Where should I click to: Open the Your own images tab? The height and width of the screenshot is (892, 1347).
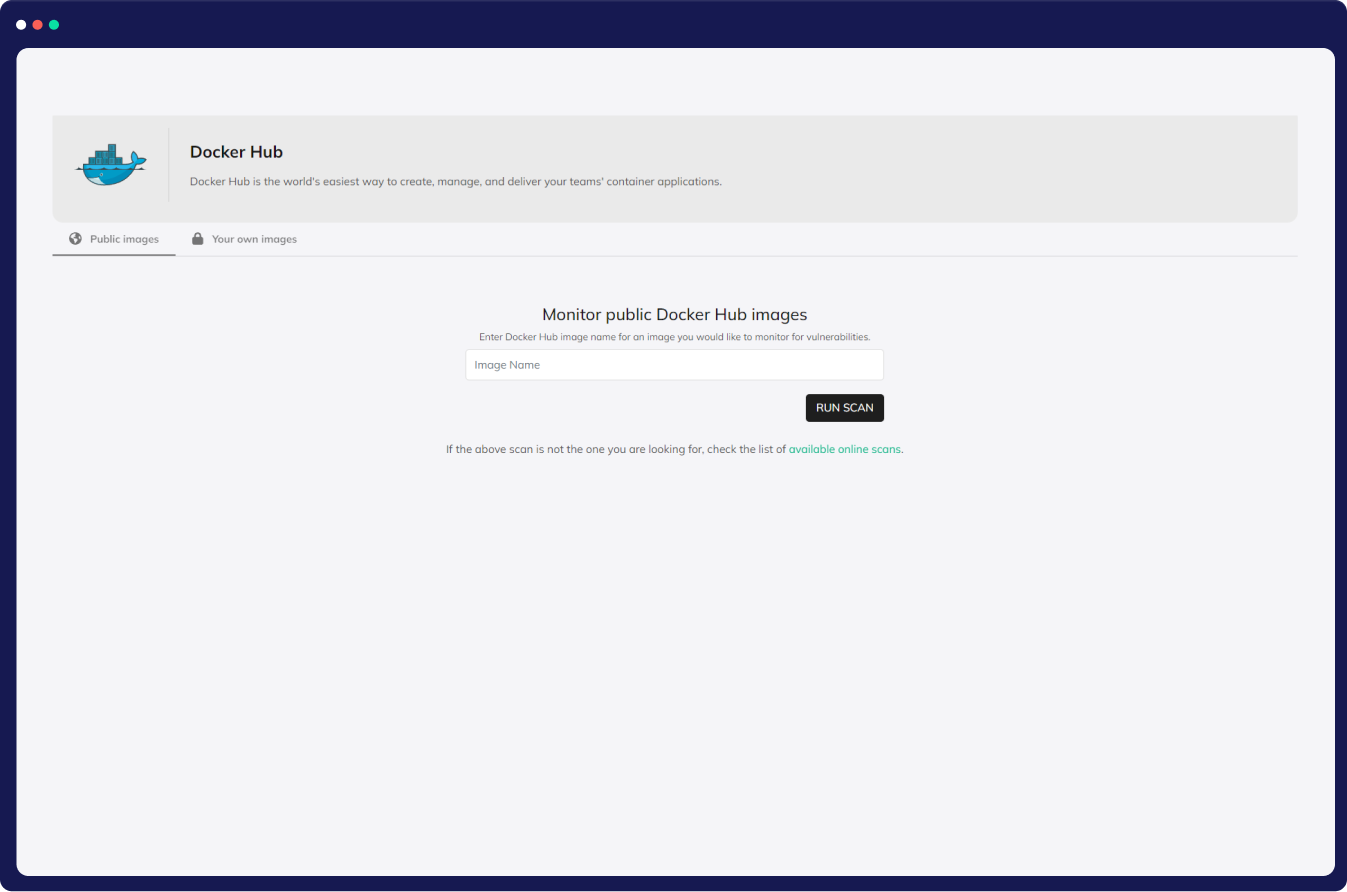254,240
